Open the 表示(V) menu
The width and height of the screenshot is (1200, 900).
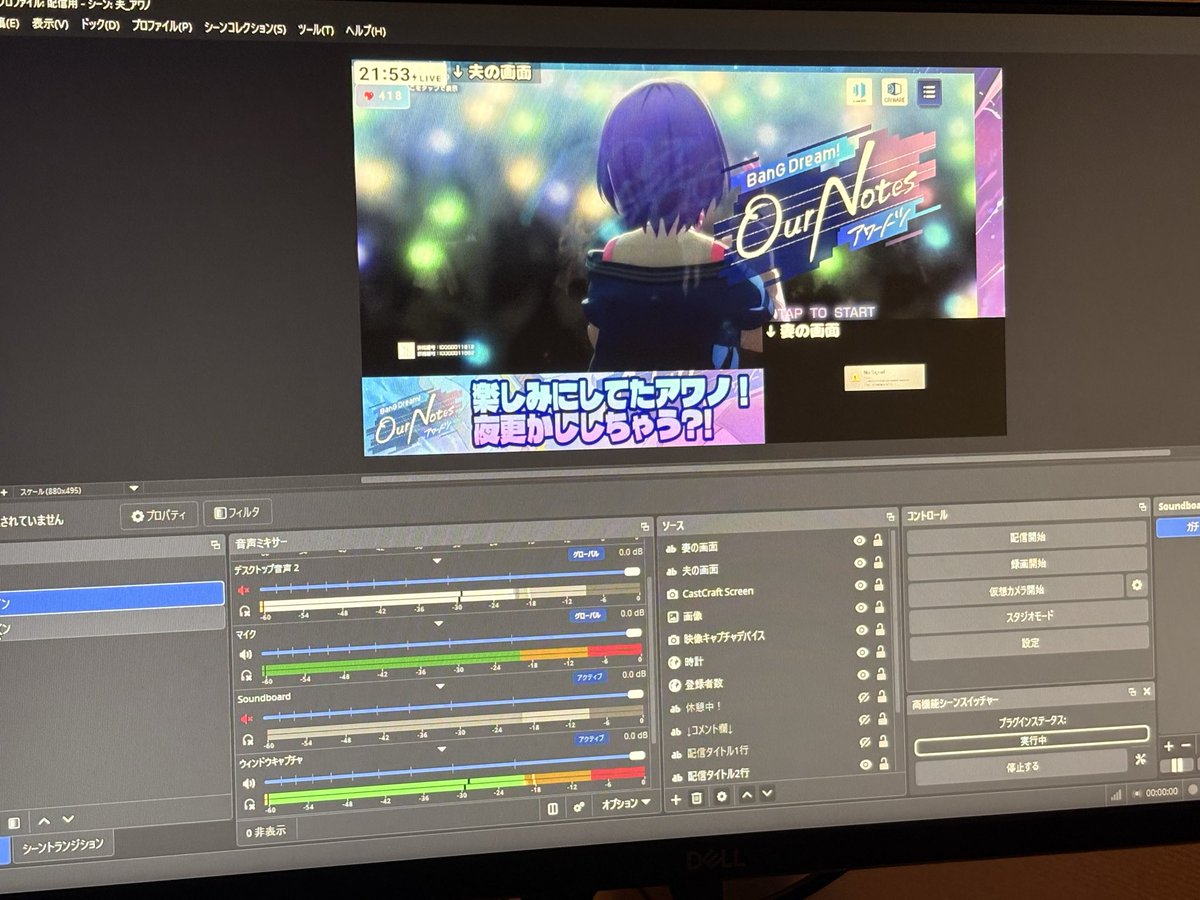[x=49, y=23]
